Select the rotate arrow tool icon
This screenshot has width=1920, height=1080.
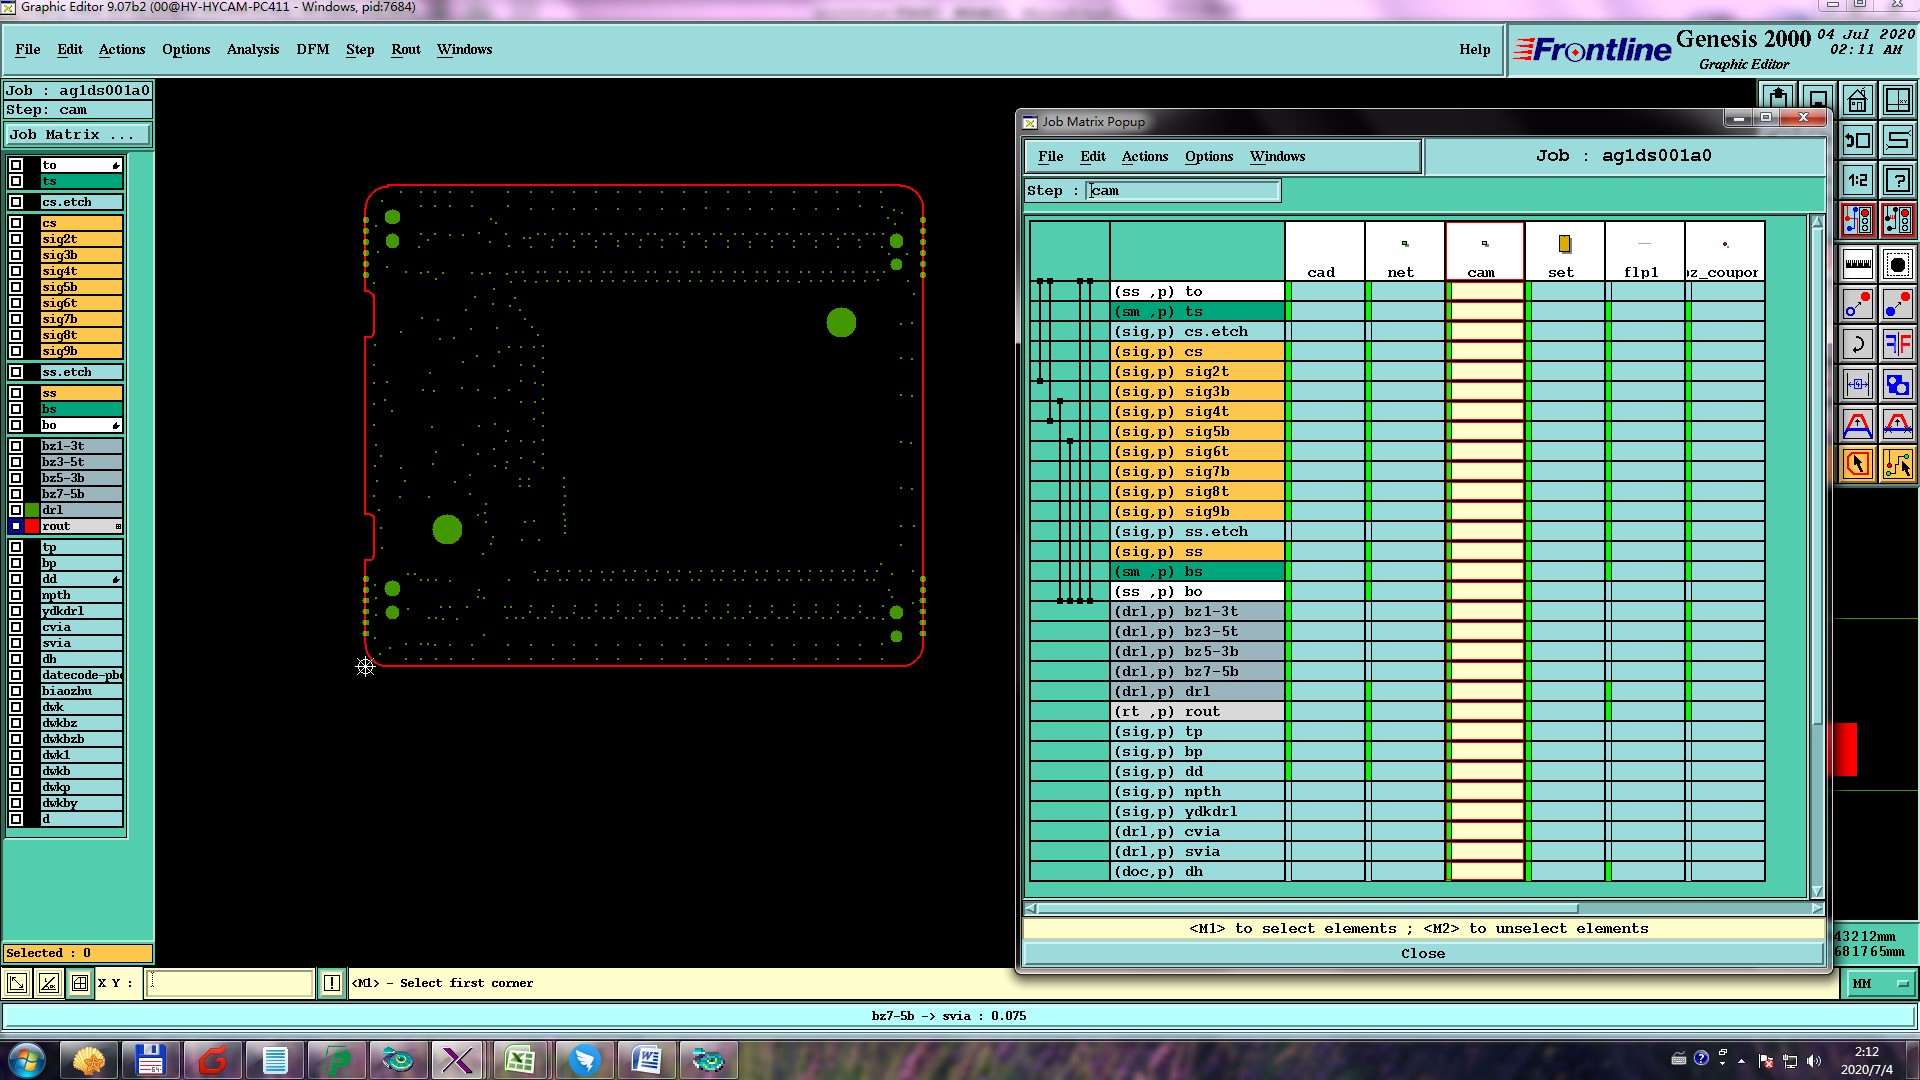pos(1857,344)
